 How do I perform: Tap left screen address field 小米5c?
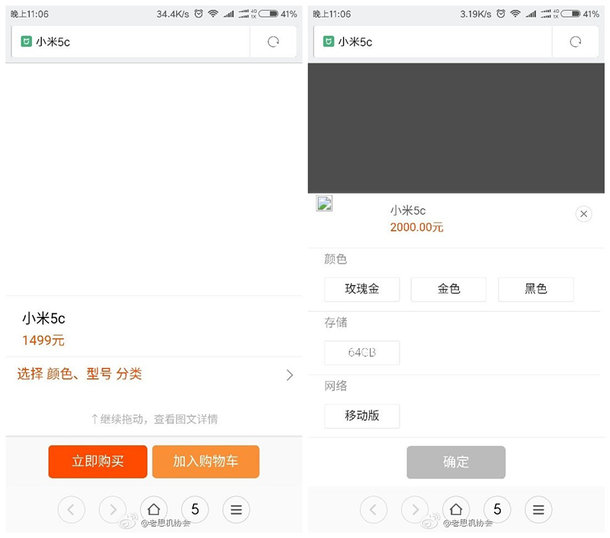131,42
